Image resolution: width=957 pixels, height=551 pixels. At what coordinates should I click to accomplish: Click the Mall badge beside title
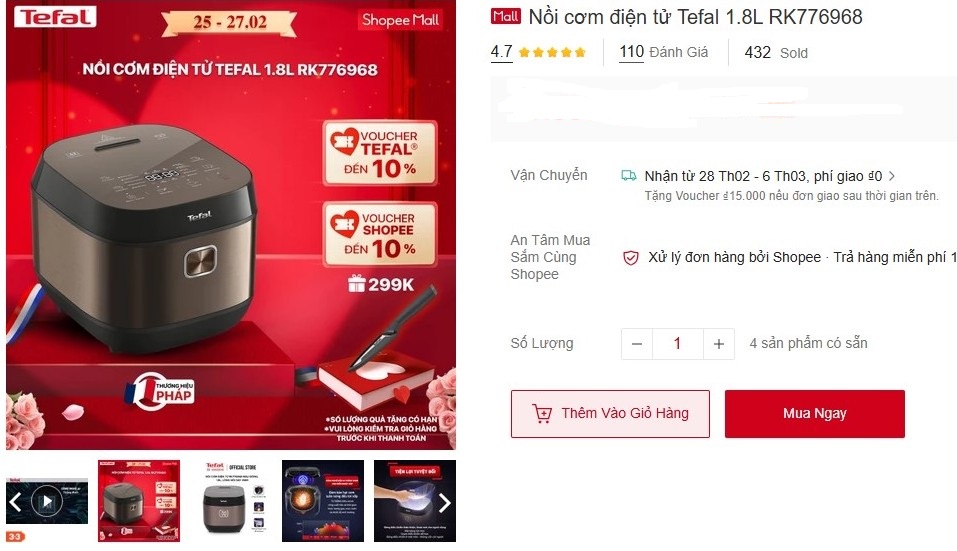point(506,16)
